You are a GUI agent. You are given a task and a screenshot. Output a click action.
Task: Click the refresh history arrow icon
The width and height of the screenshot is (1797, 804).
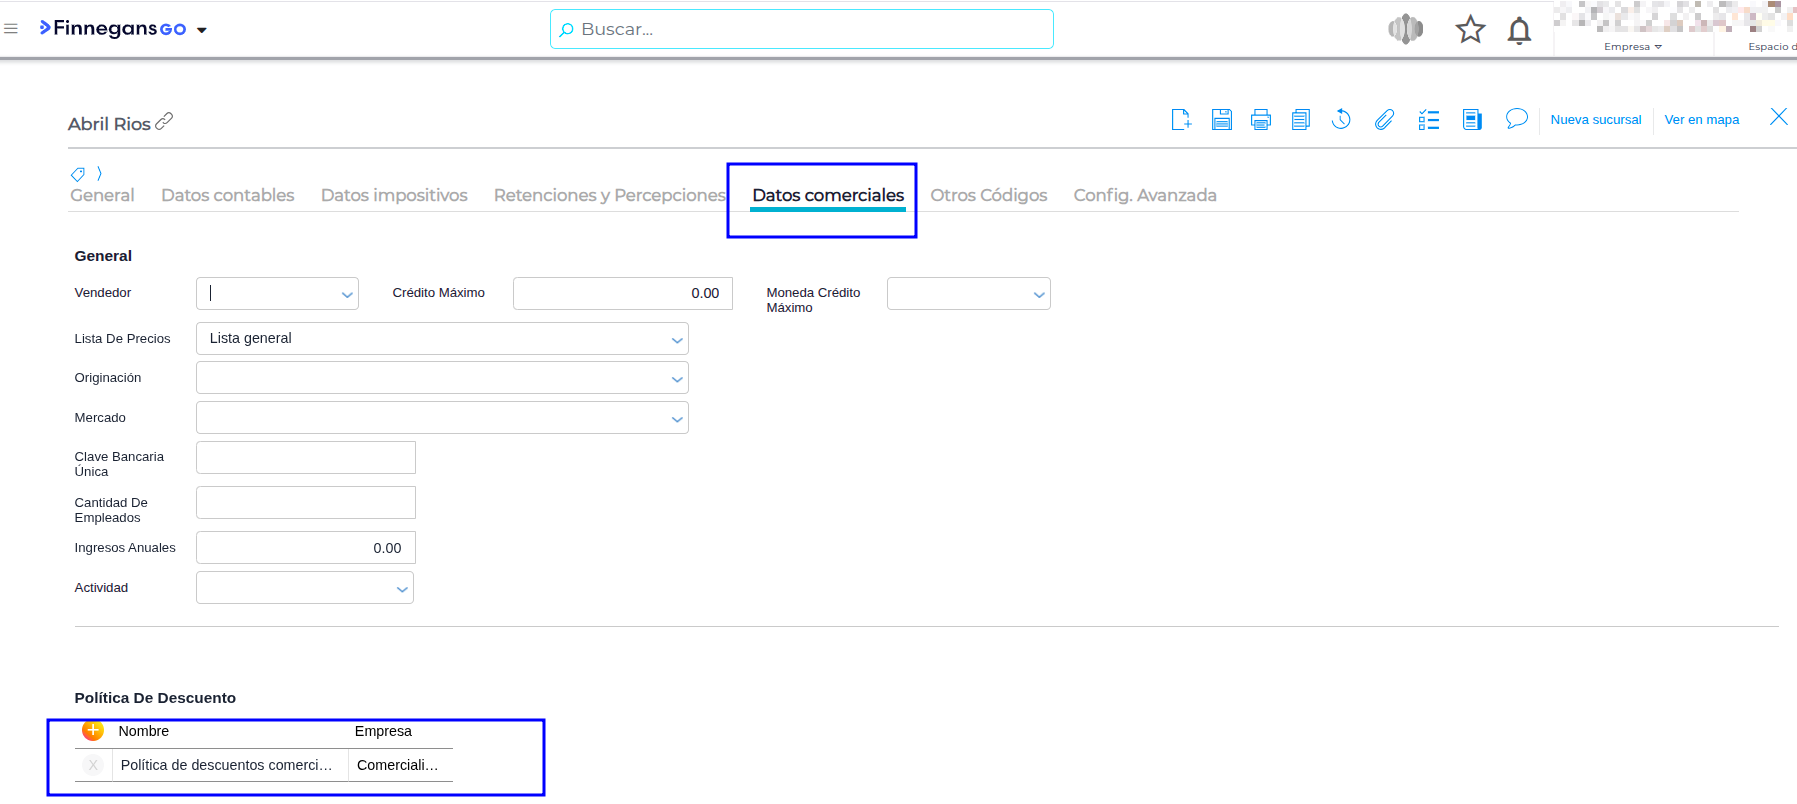click(x=1341, y=120)
